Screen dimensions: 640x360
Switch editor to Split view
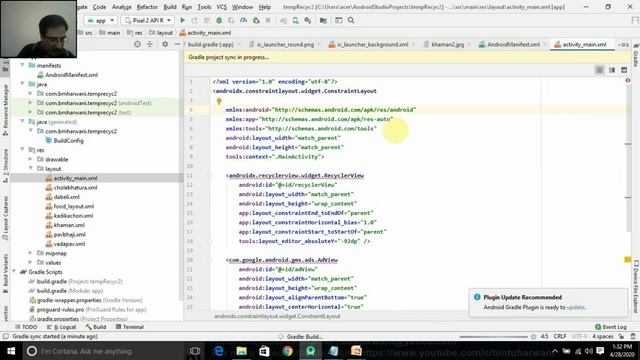pos(612,70)
